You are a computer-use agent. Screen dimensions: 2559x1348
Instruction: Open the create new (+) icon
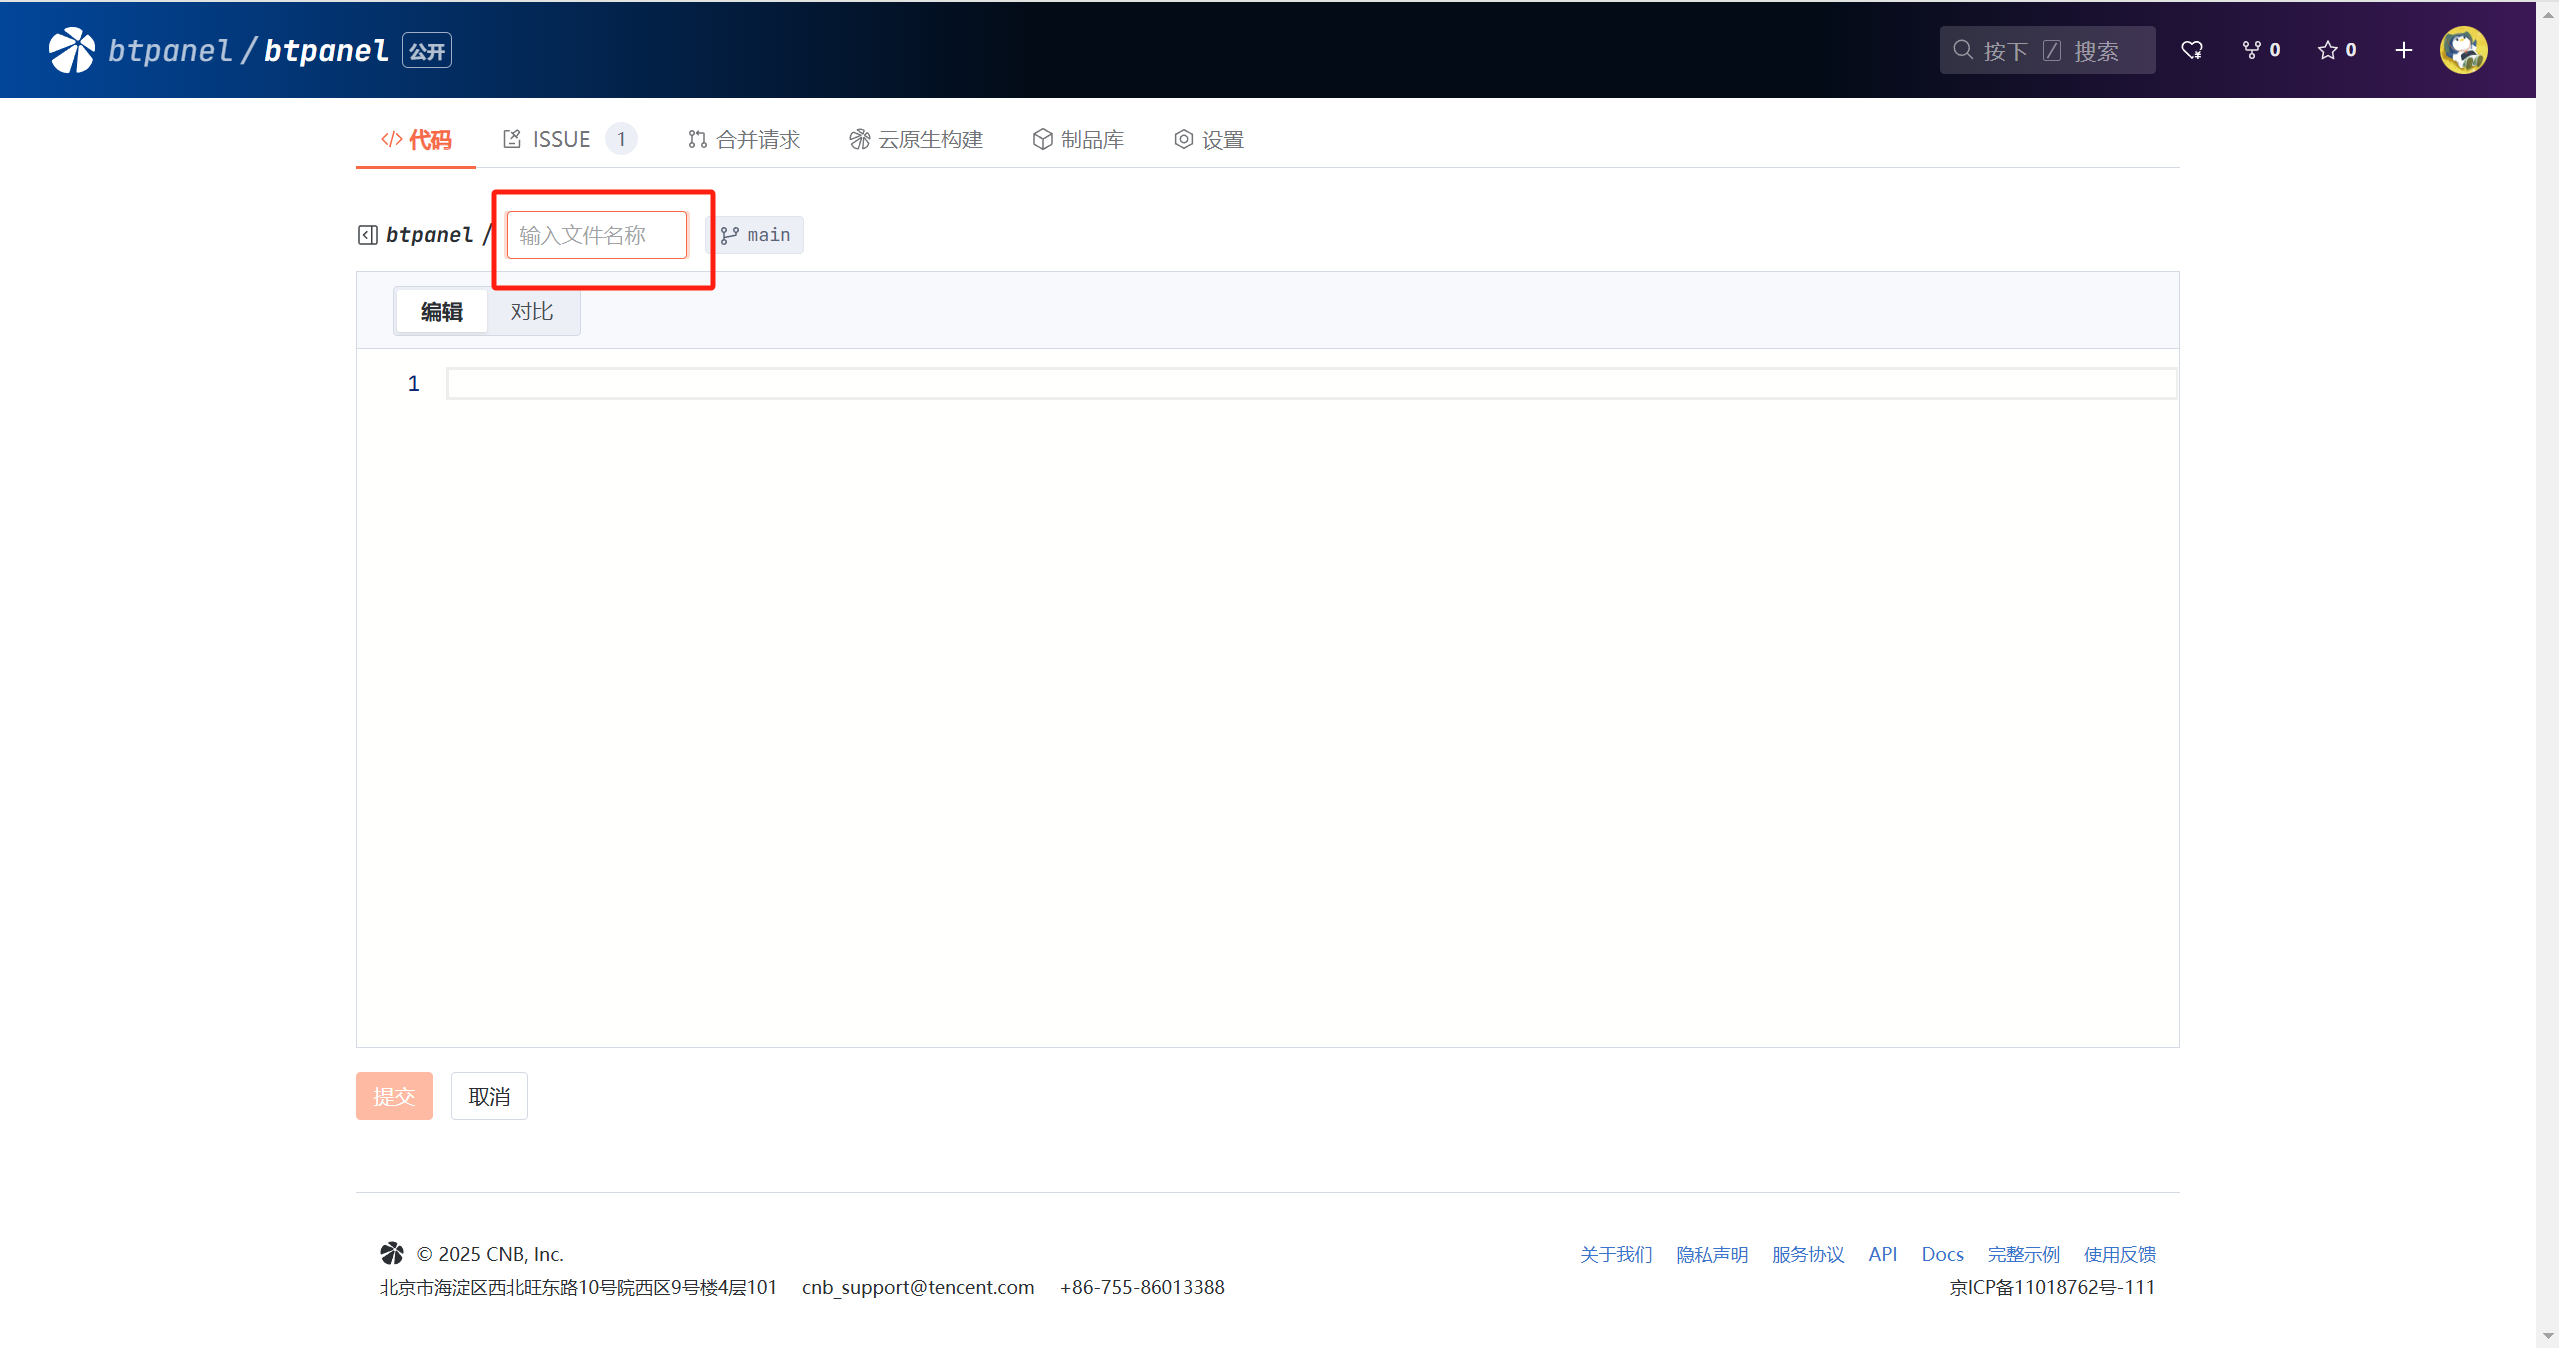click(2402, 49)
